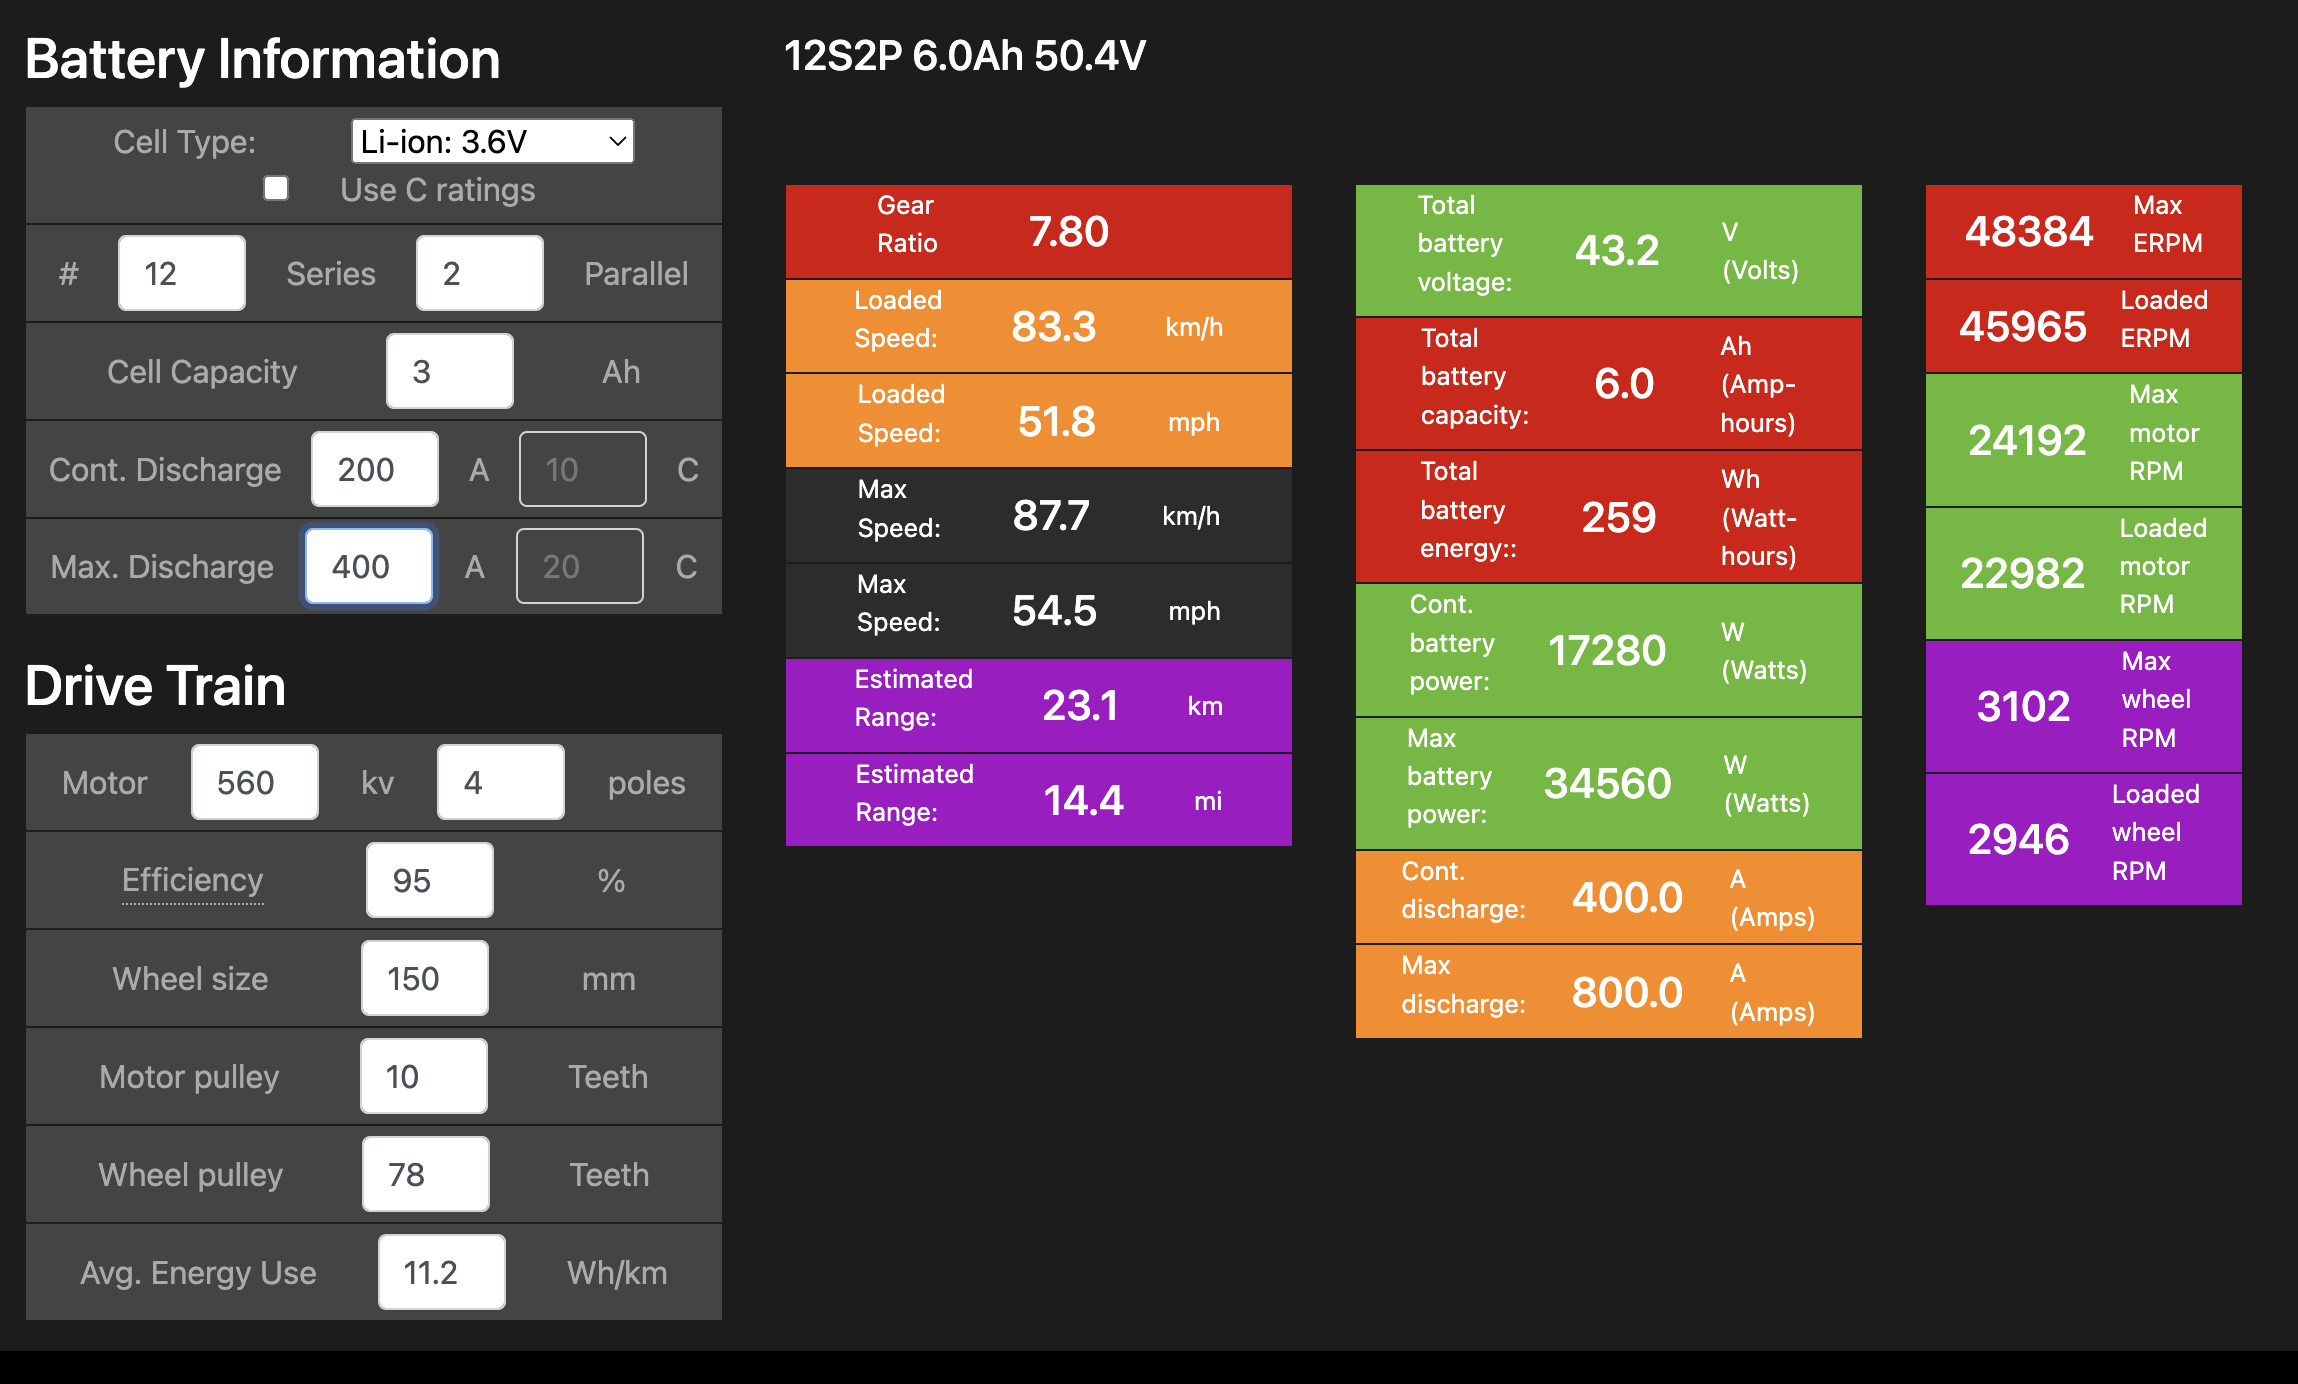This screenshot has width=2298, height=1384.
Task: Select the Max. Discharge amps field
Action: 369,566
